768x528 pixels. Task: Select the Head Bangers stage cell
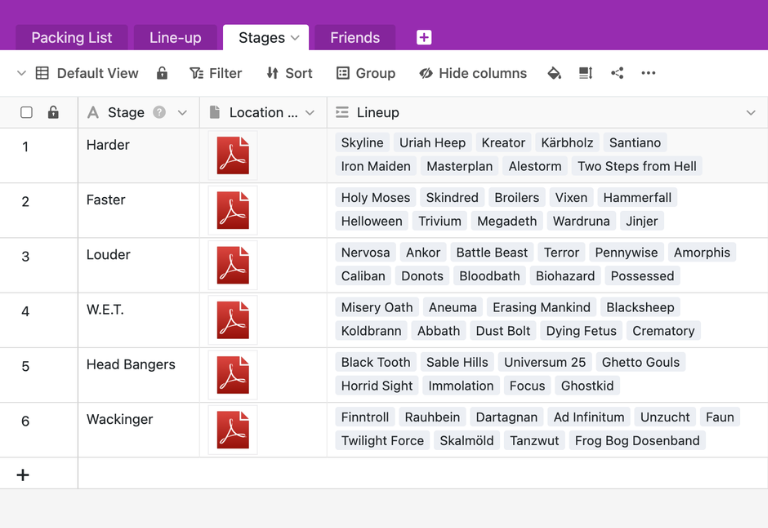[139, 375]
